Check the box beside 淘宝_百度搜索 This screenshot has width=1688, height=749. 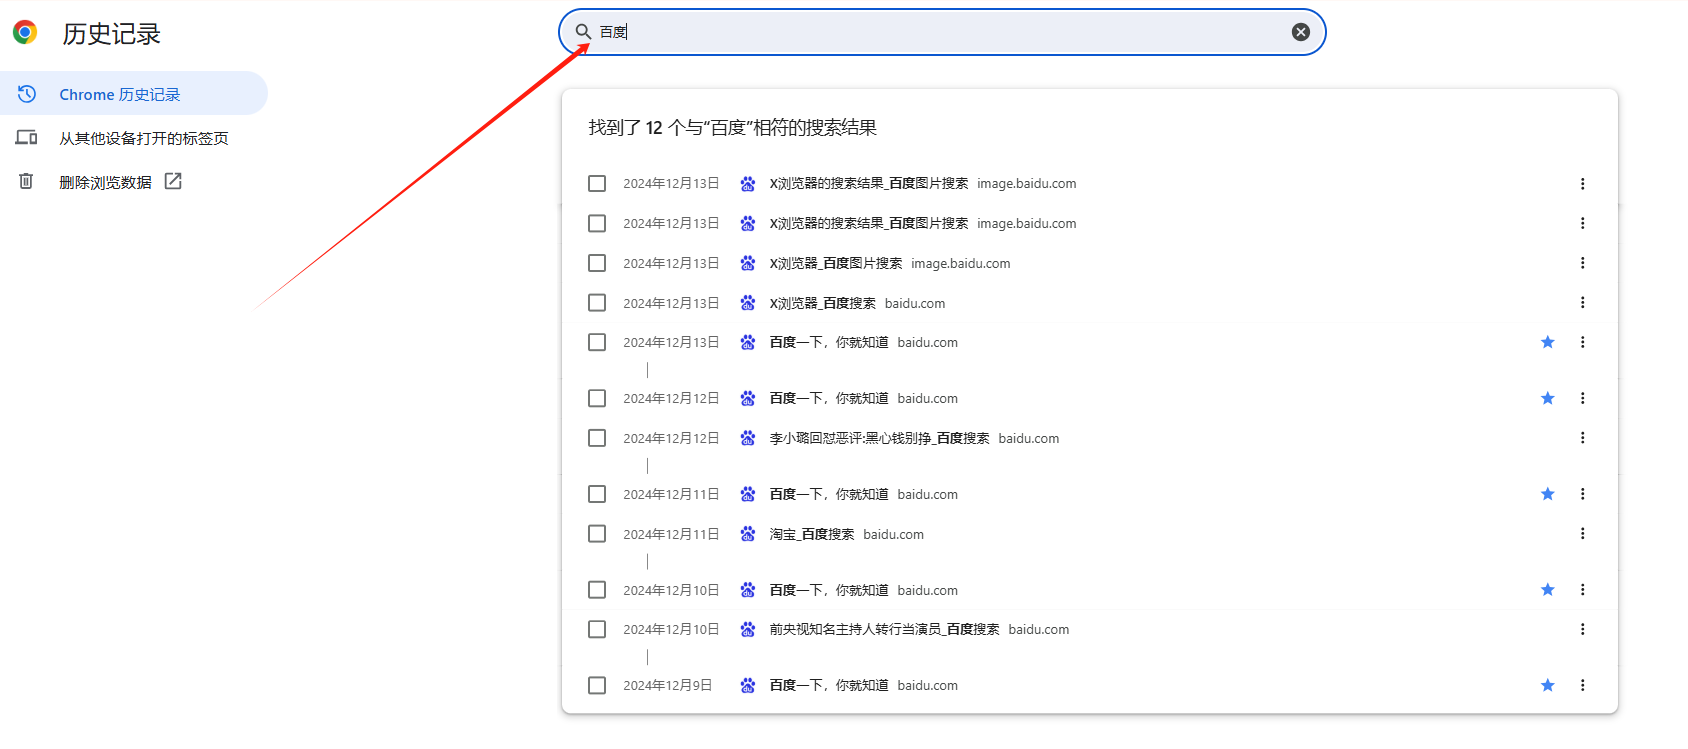pos(597,534)
